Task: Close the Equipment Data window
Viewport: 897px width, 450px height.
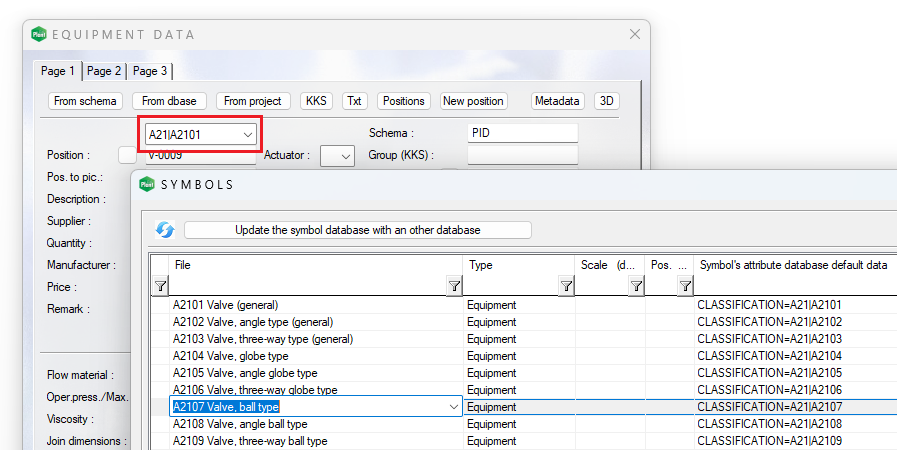Action: click(634, 35)
